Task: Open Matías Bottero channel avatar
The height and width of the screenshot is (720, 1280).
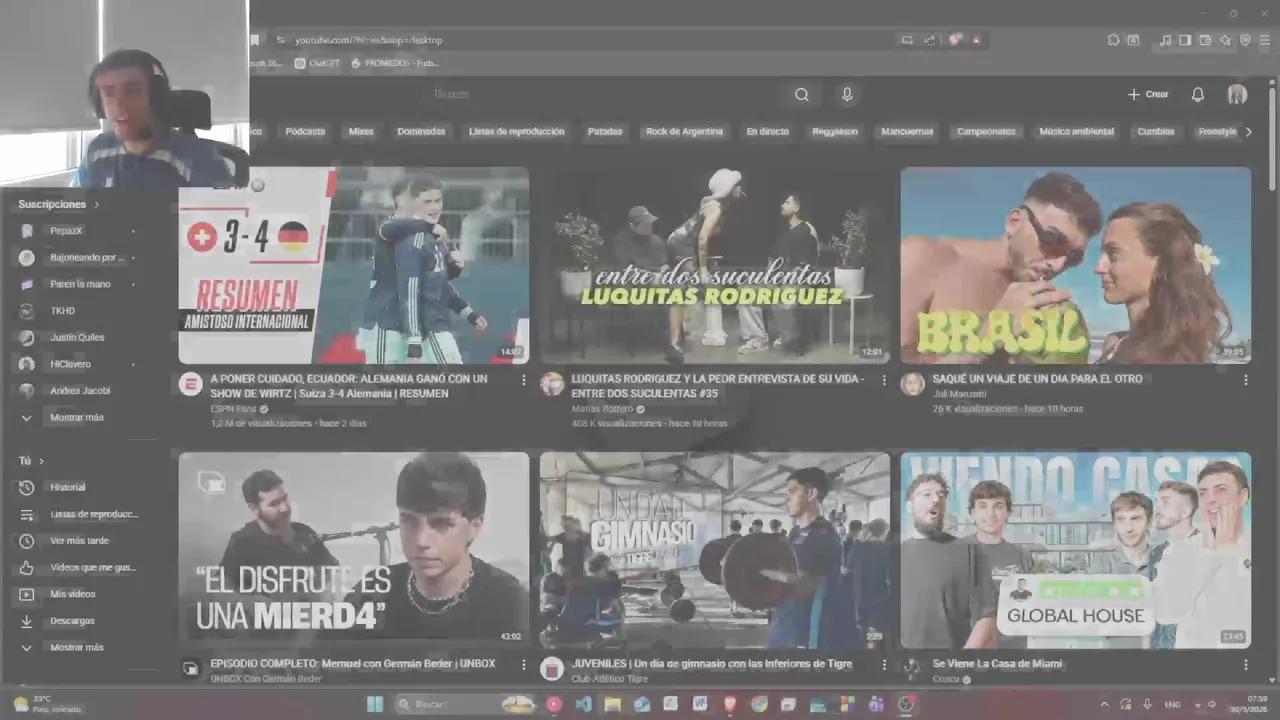Action: pos(552,385)
